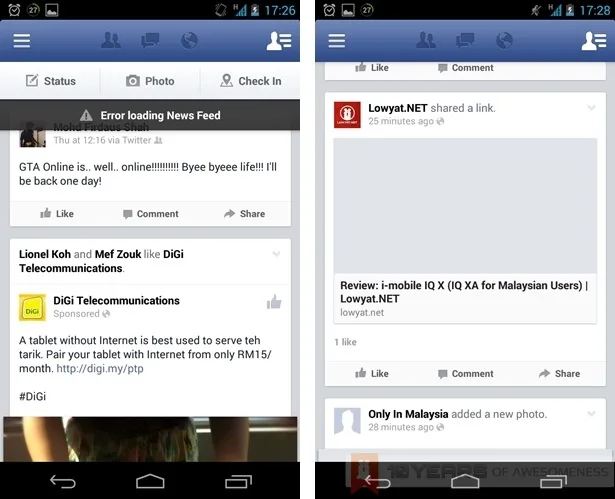
Task: Like the Lowyat.NET shared link
Action: (372, 373)
